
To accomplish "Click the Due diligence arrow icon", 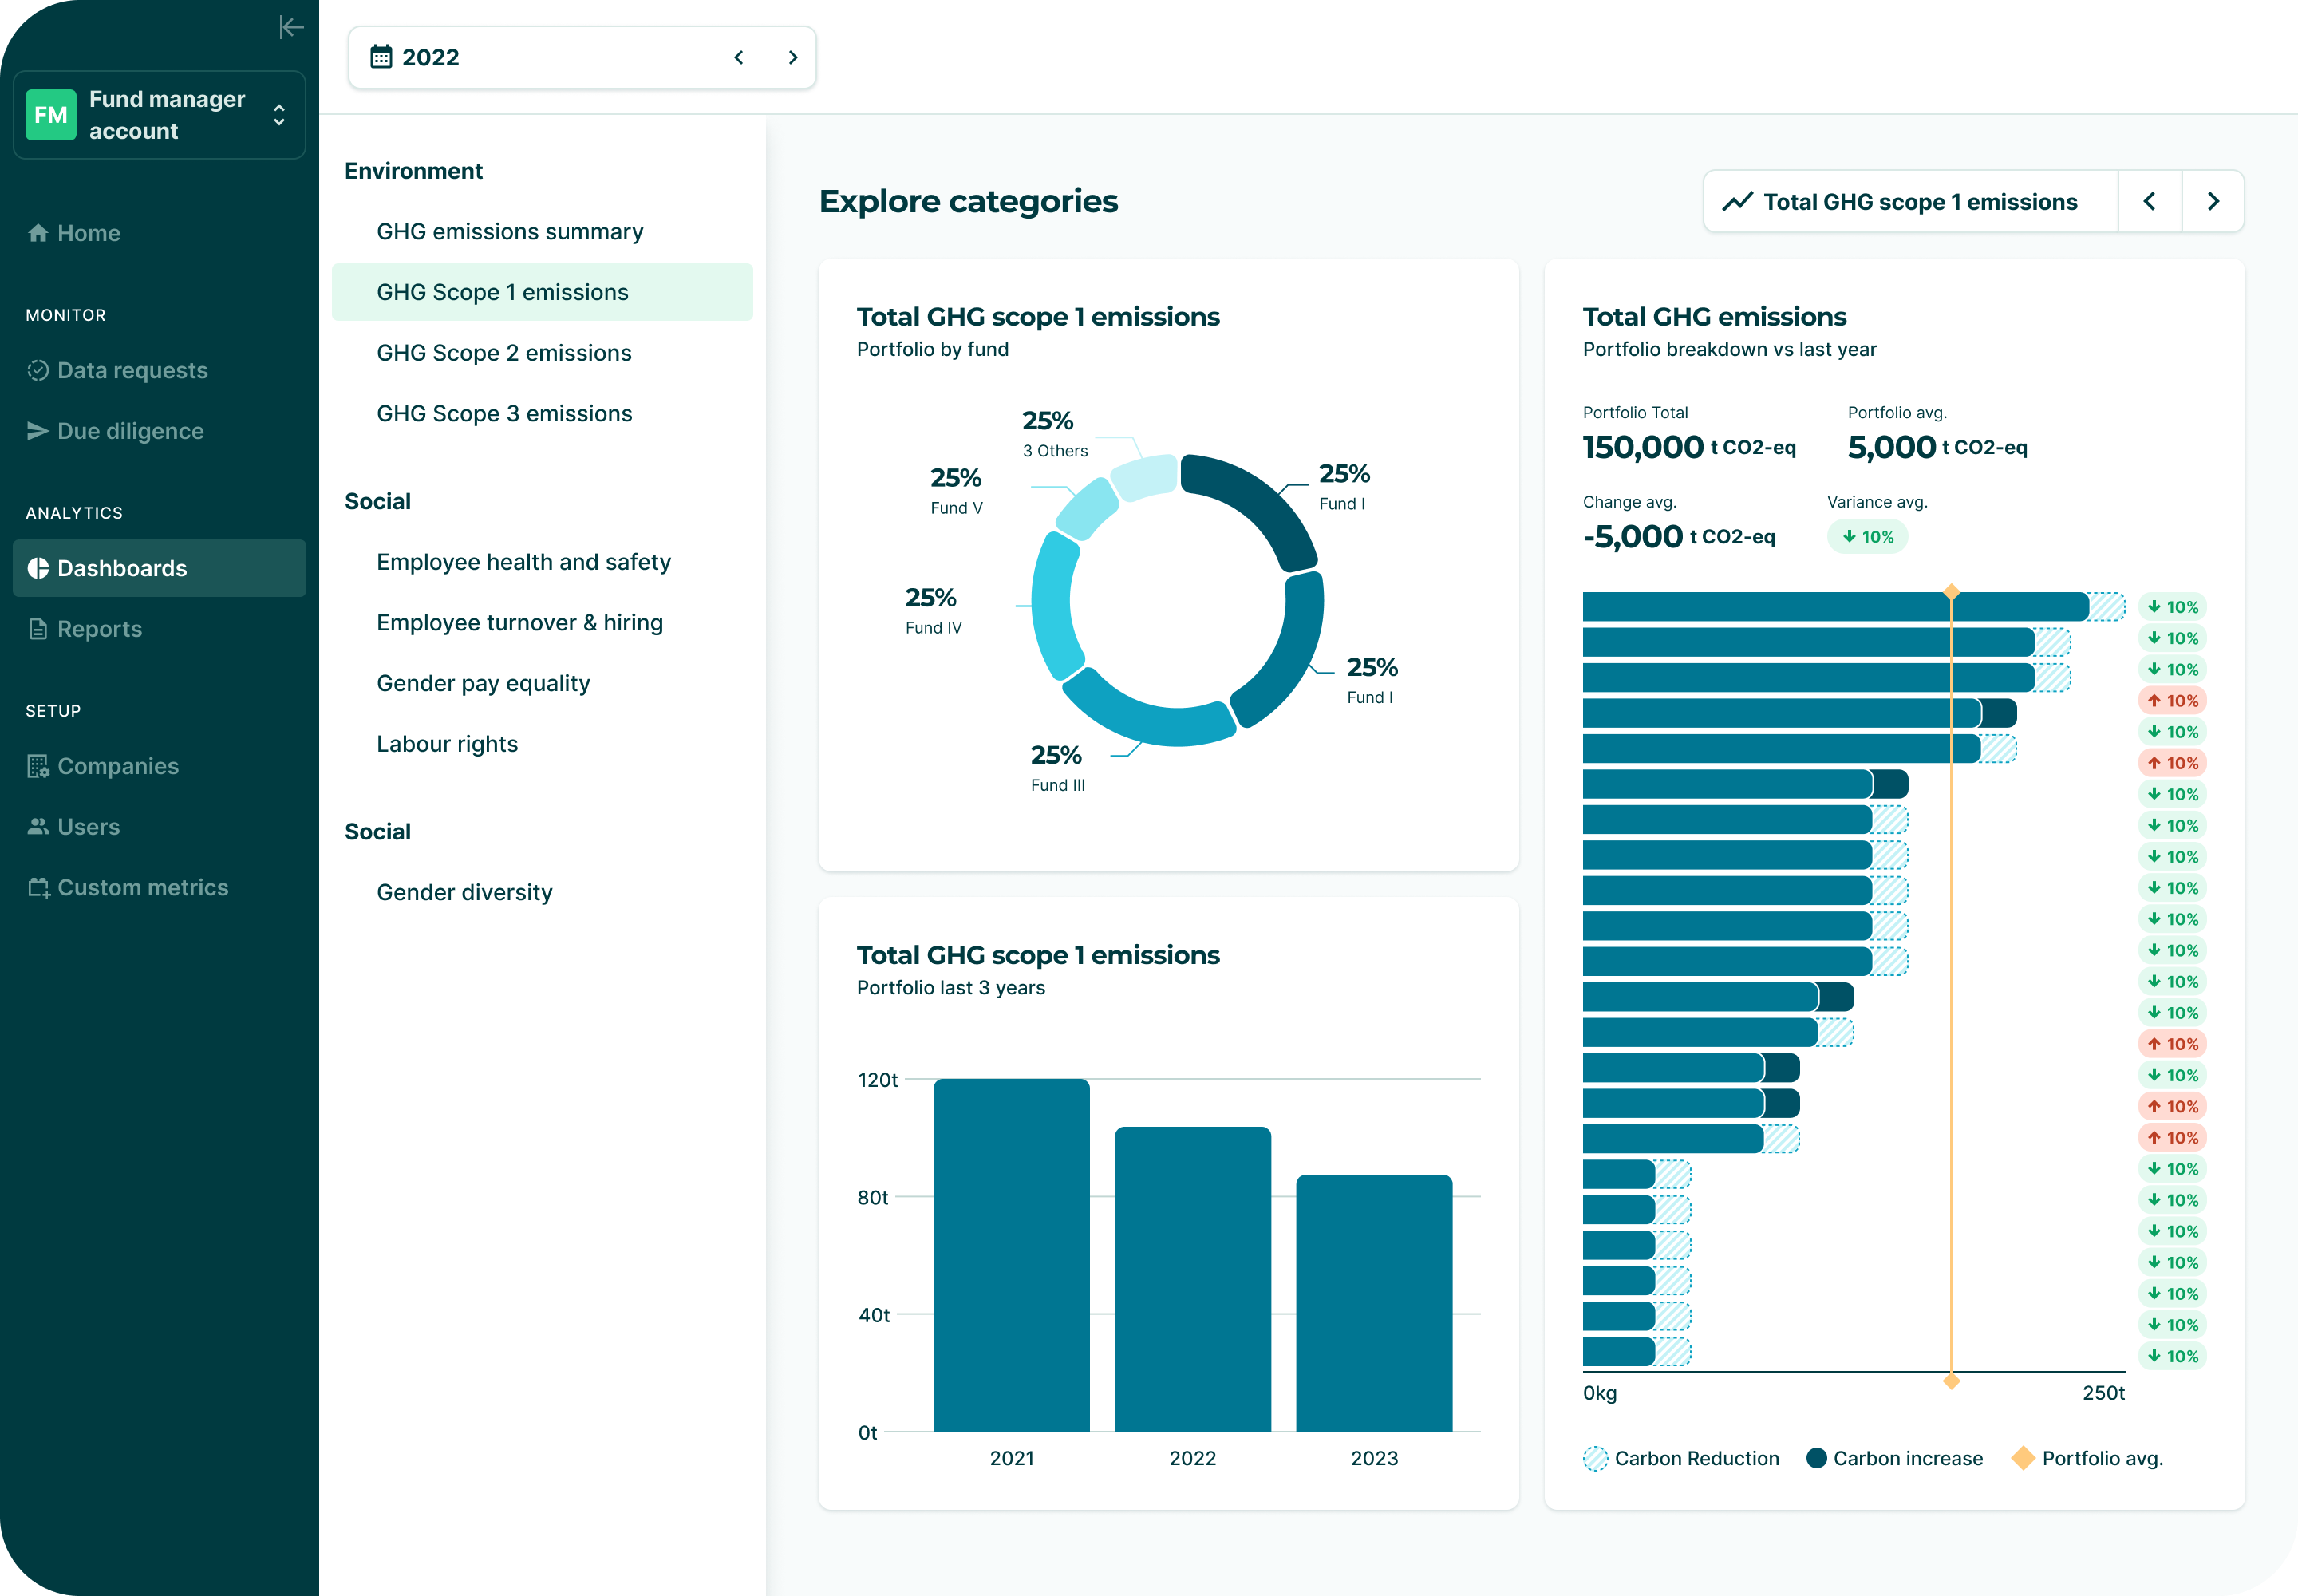I will [38, 431].
